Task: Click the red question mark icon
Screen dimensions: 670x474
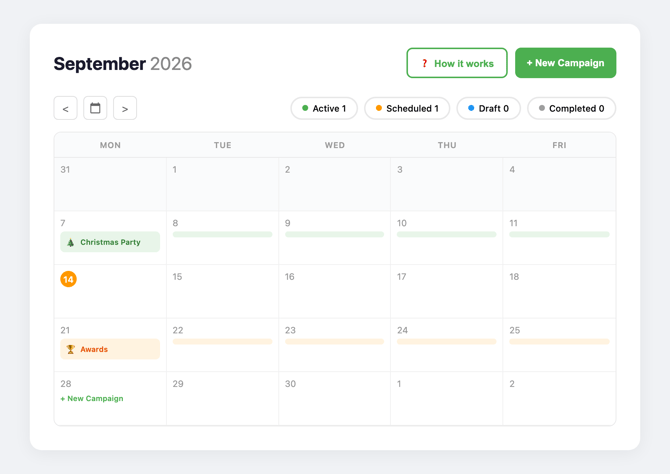Action: (424, 63)
